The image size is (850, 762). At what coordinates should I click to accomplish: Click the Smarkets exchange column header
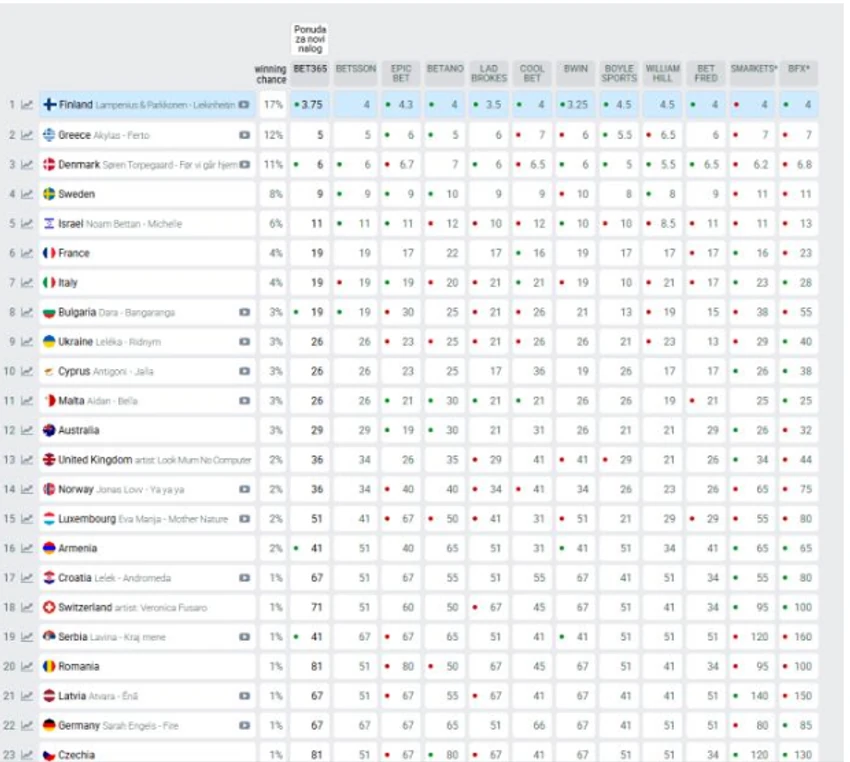click(753, 69)
